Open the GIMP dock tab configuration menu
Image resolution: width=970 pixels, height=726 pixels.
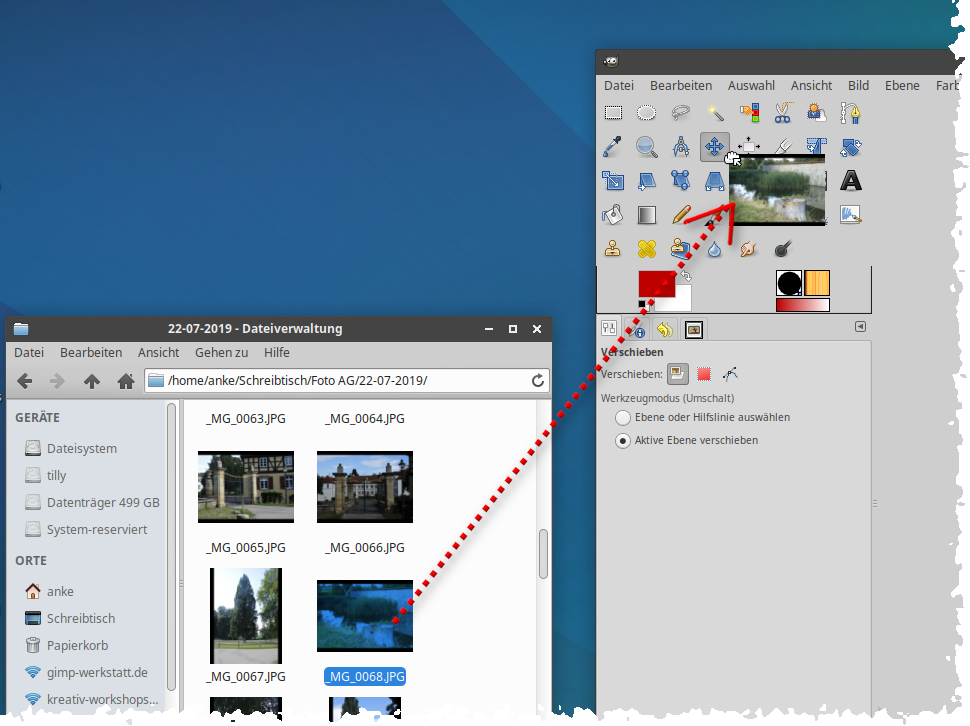[x=860, y=327]
